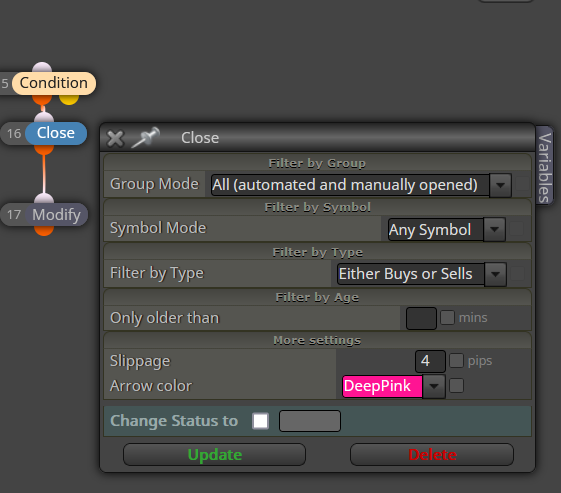Click orange output connector under Modify block
The height and width of the screenshot is (493, 561).
44,230
